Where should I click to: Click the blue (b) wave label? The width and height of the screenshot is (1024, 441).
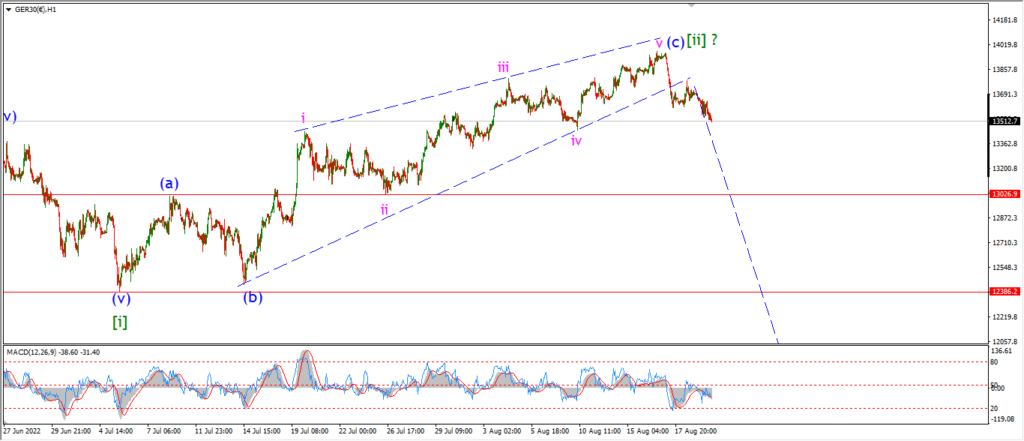click(x=253, y=298)
